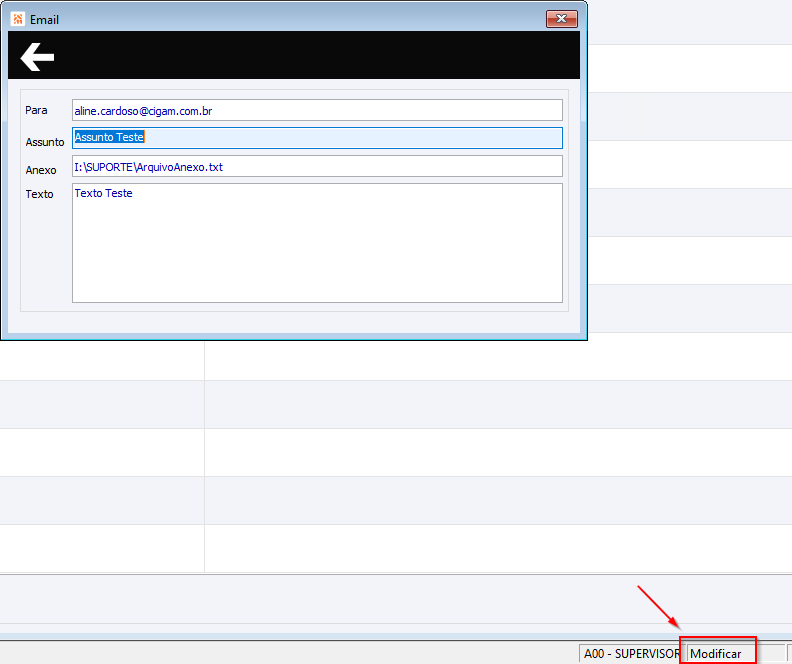
Task: Click the Assunto label
Action: (x=45, y=142)
